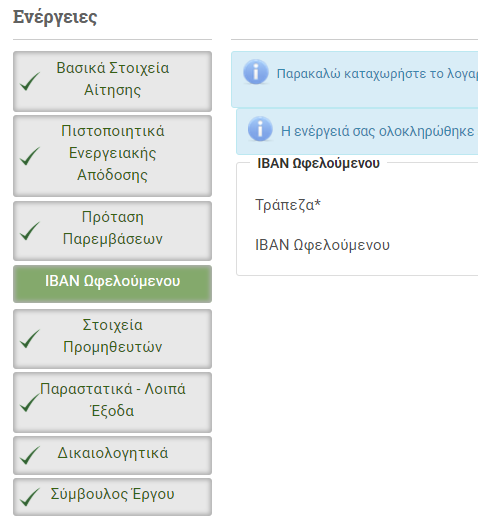This screenshot has height=525, width=478.
Task: Click checkmark icon beside Βασικά Στοιχεία Αίτησης
Action: pyautogui.click(x=30, y=81)
